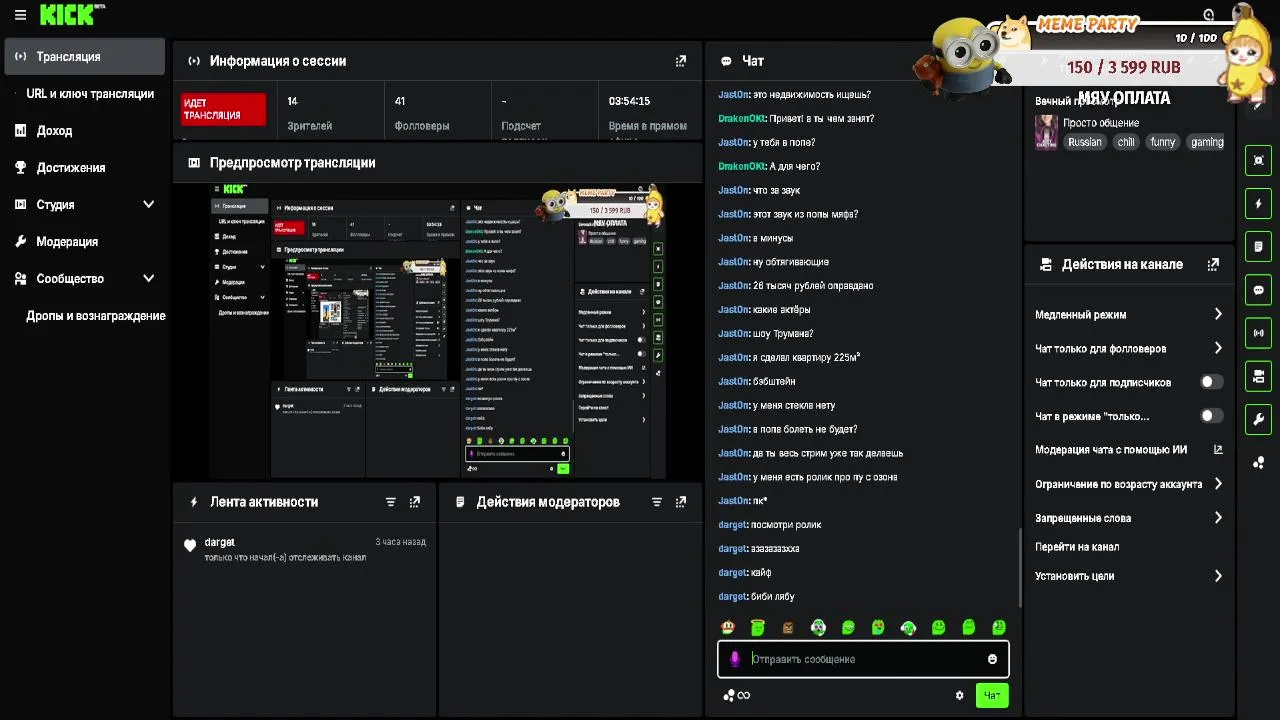Insert the brown angry face emote
Screen dimensions: 1280x720
(788, 628)
